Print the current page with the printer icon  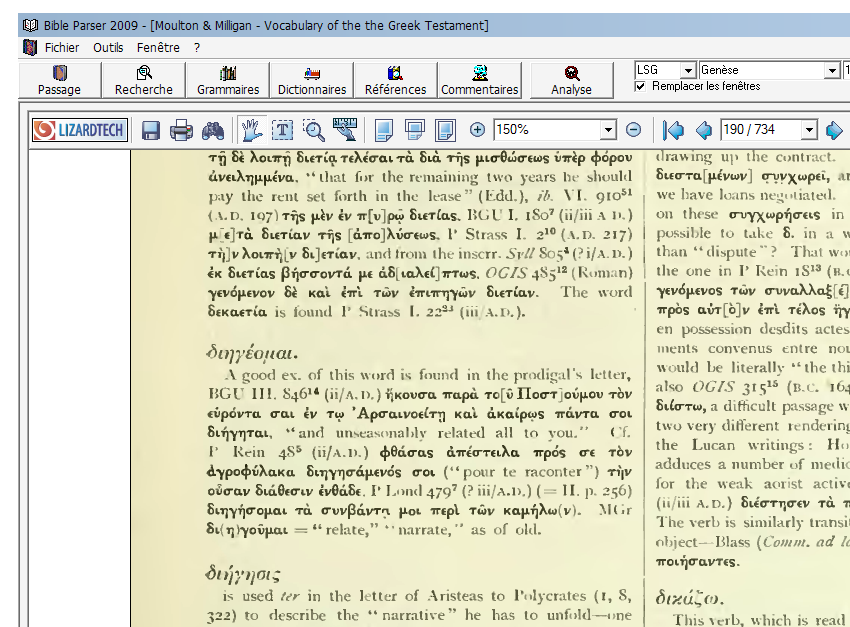pyautogui.click(x=181, y=131)
